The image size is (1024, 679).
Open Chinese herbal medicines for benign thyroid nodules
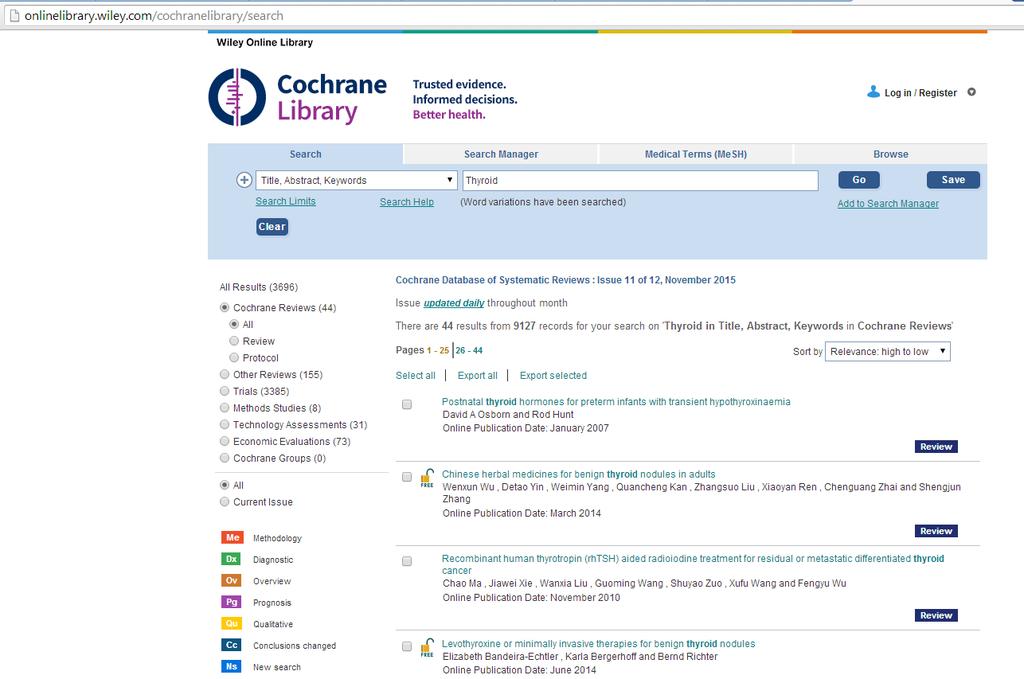(x=579, y=474)
